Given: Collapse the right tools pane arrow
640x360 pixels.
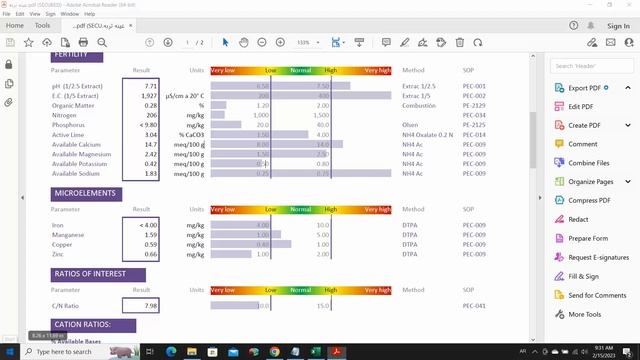Looking at the screenshot, I should [x=540, y=198].
